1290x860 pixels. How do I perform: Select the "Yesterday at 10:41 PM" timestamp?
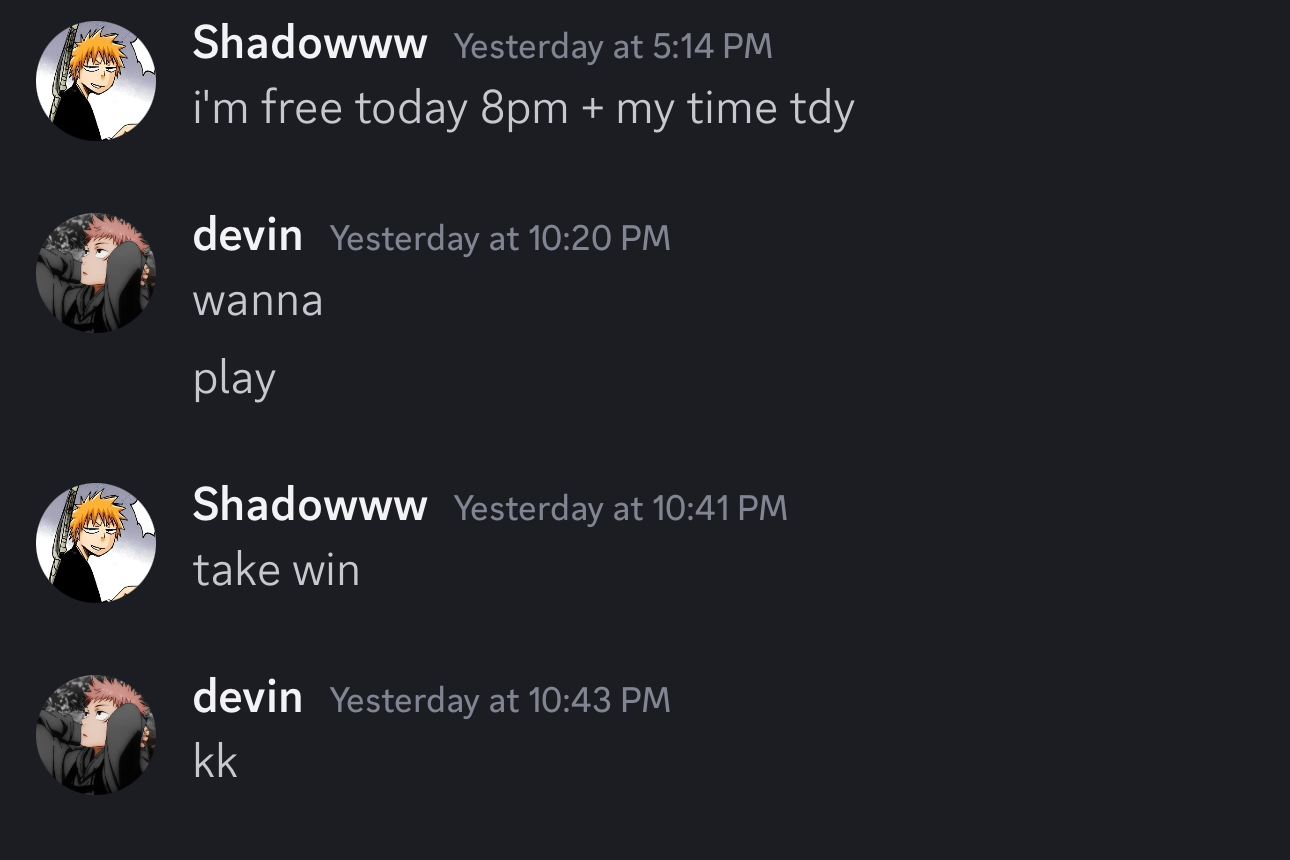click(620, 509)
